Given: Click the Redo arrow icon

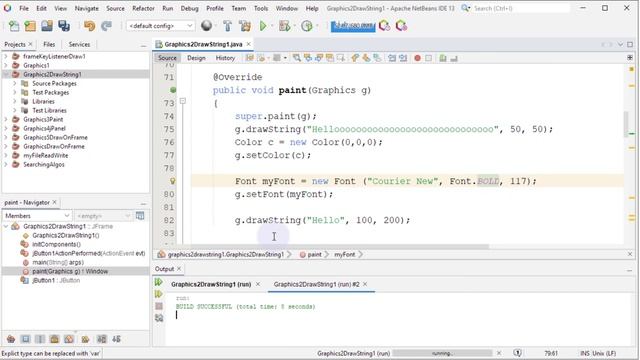Looking at the screenshot, I should [107, 26].
